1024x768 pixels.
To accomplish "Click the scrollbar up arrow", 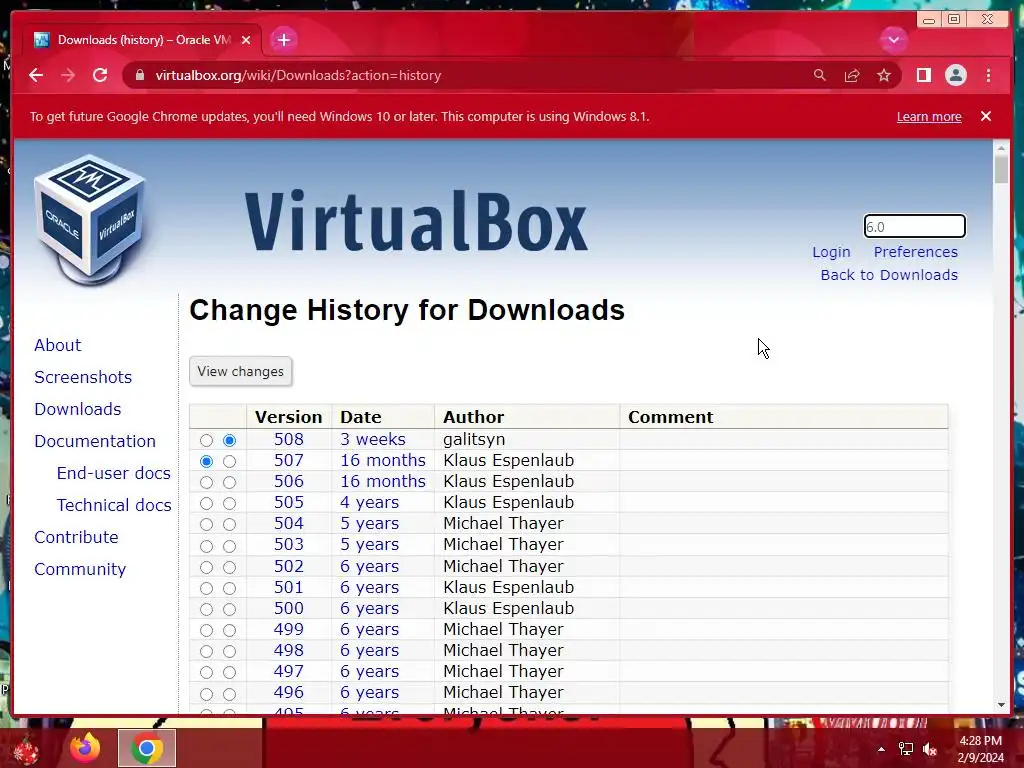I will coord(1001,149).
